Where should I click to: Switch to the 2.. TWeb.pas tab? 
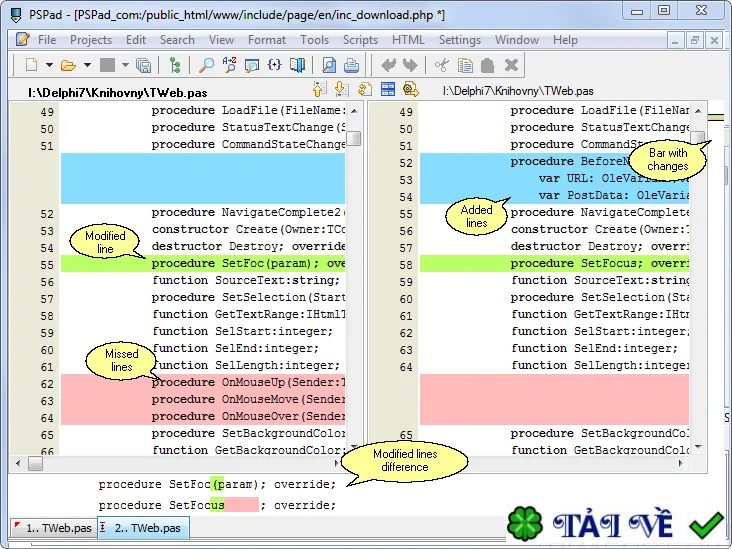click(x=143, y=528)
